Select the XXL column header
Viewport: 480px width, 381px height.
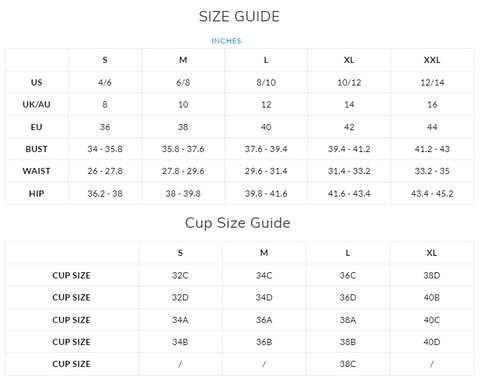pos(432,60)
